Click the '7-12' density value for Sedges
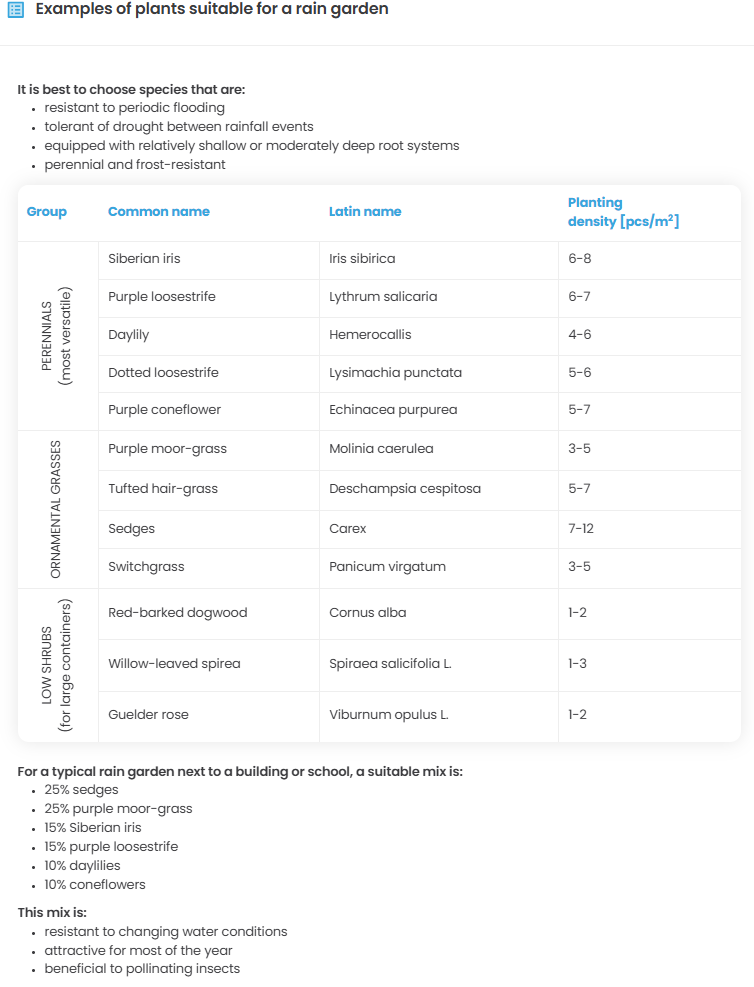Screen dimensions: 754x987 coord(581,529)
